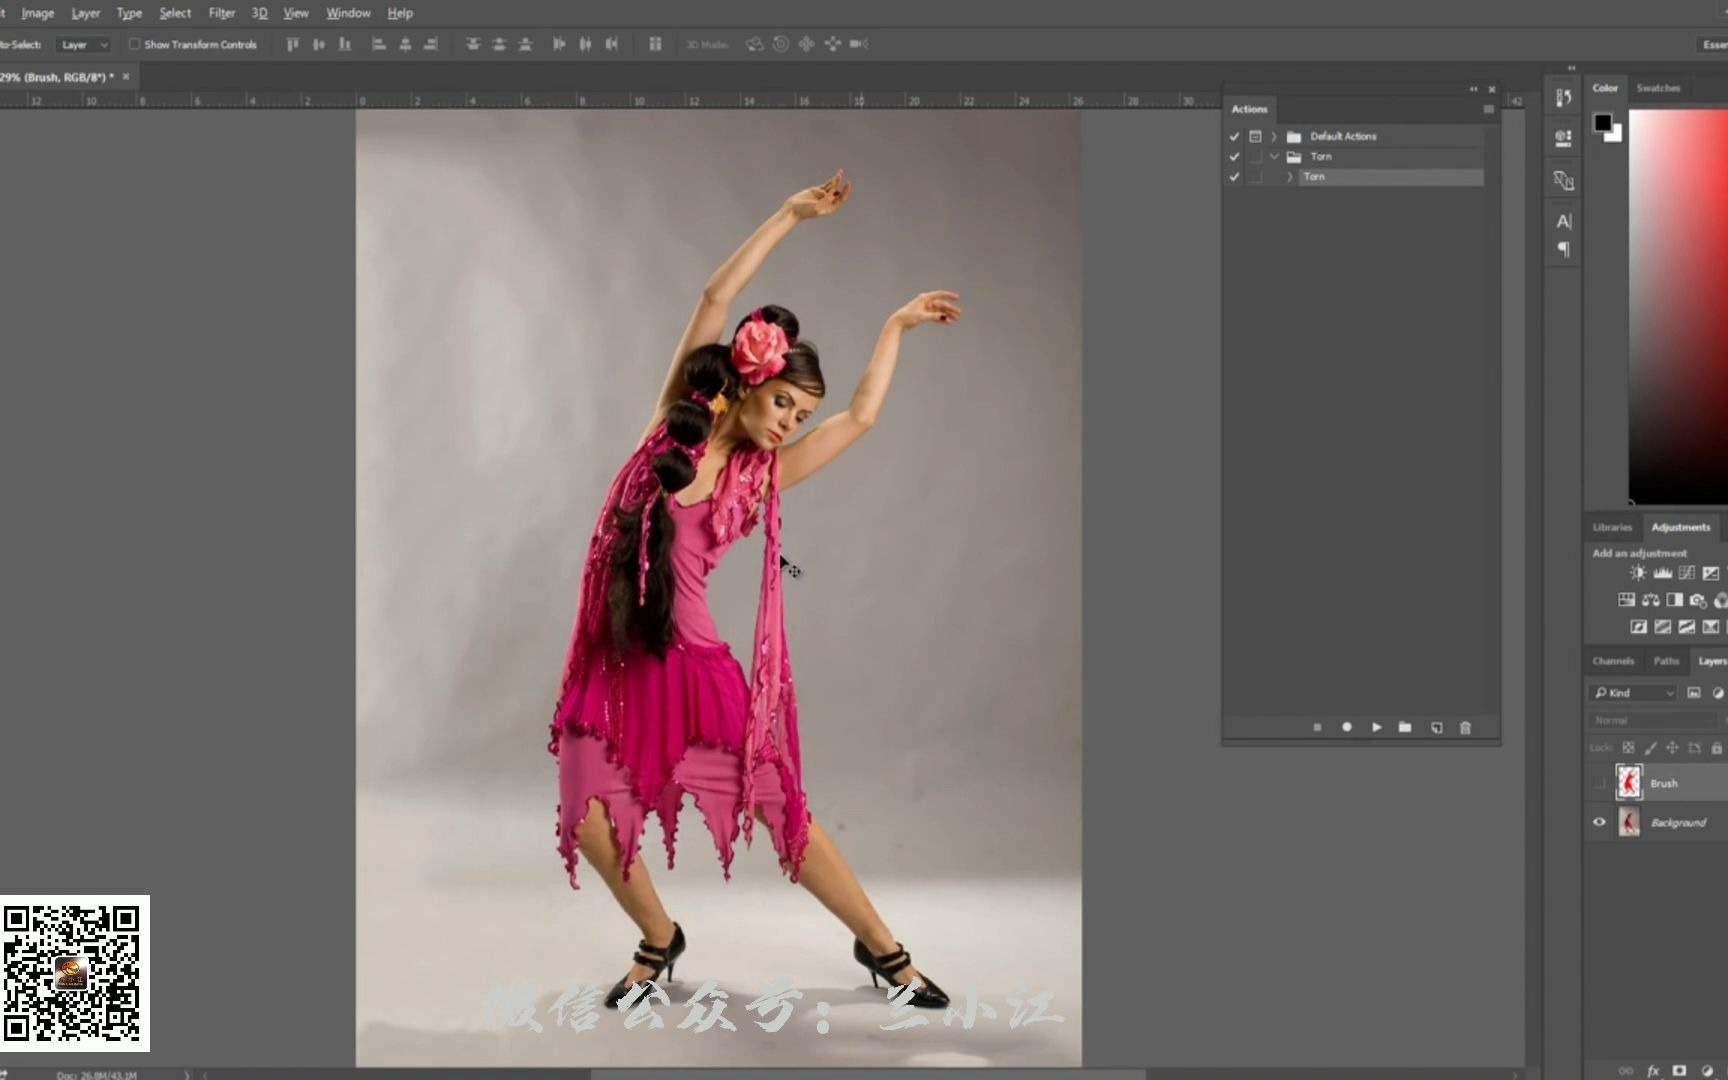Open the Window menu

click(x=348, y=13)
